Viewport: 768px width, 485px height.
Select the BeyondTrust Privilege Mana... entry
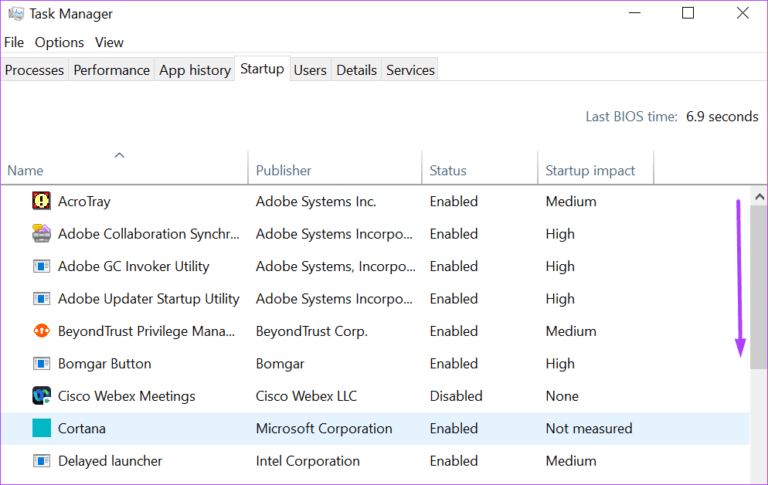click(146, 331)
